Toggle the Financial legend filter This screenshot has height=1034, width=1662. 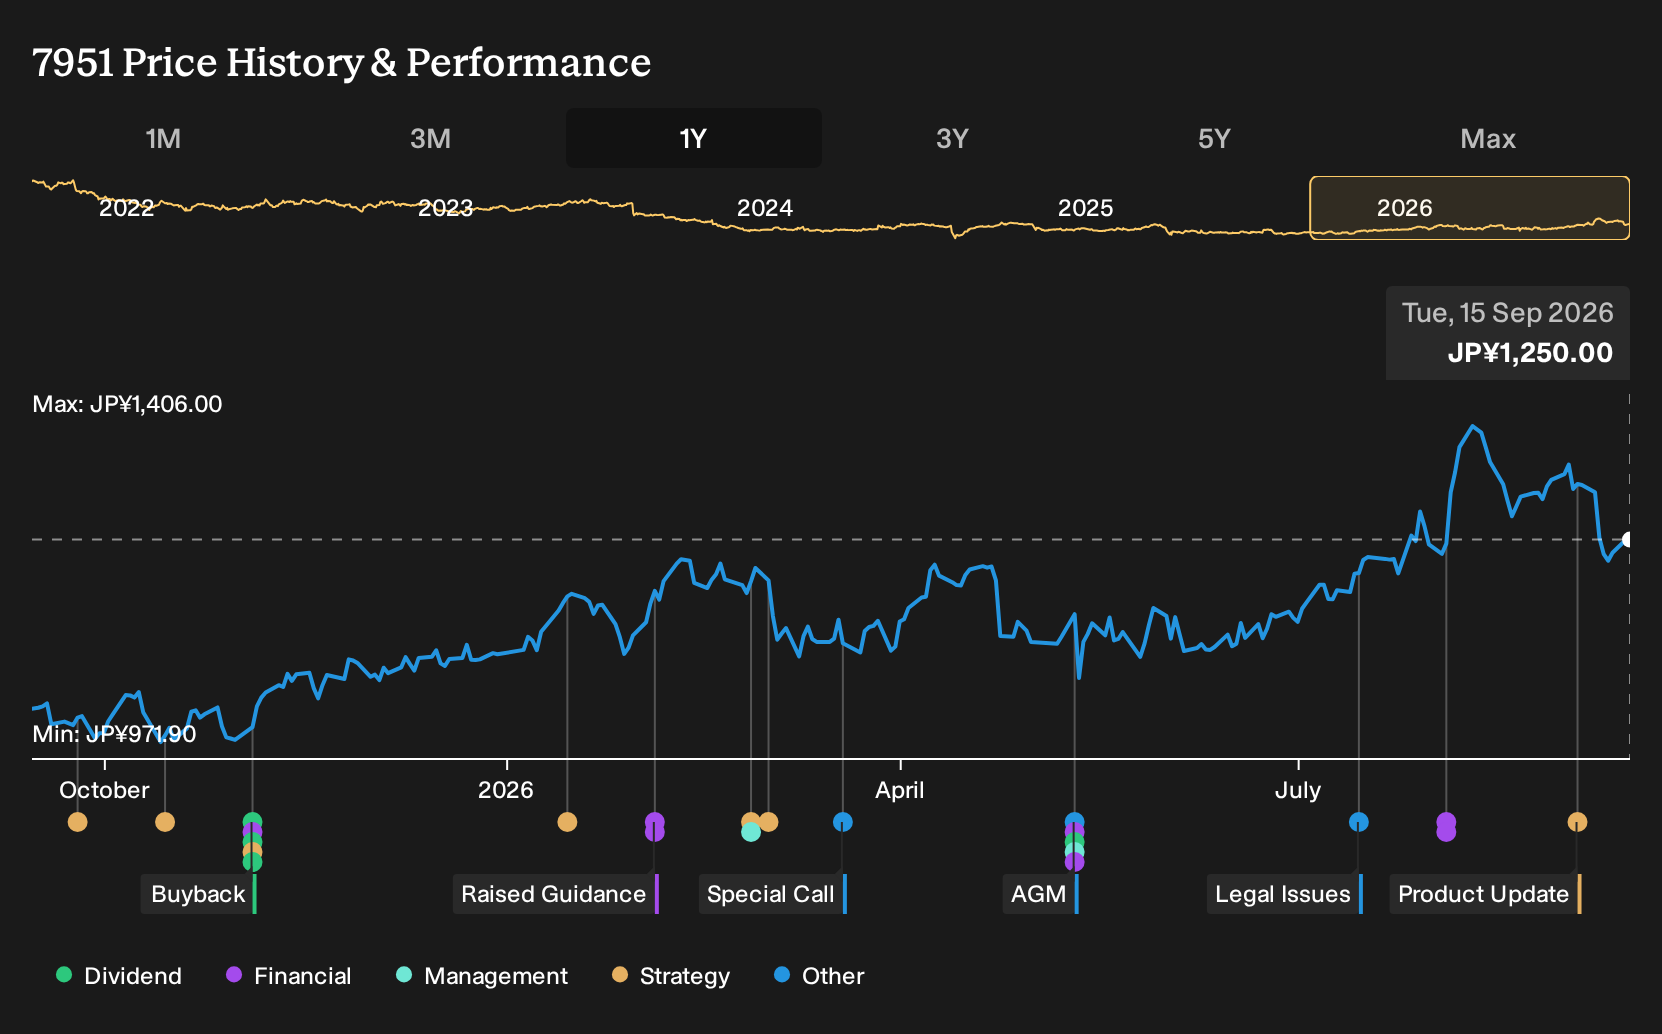tap(288, 976)
